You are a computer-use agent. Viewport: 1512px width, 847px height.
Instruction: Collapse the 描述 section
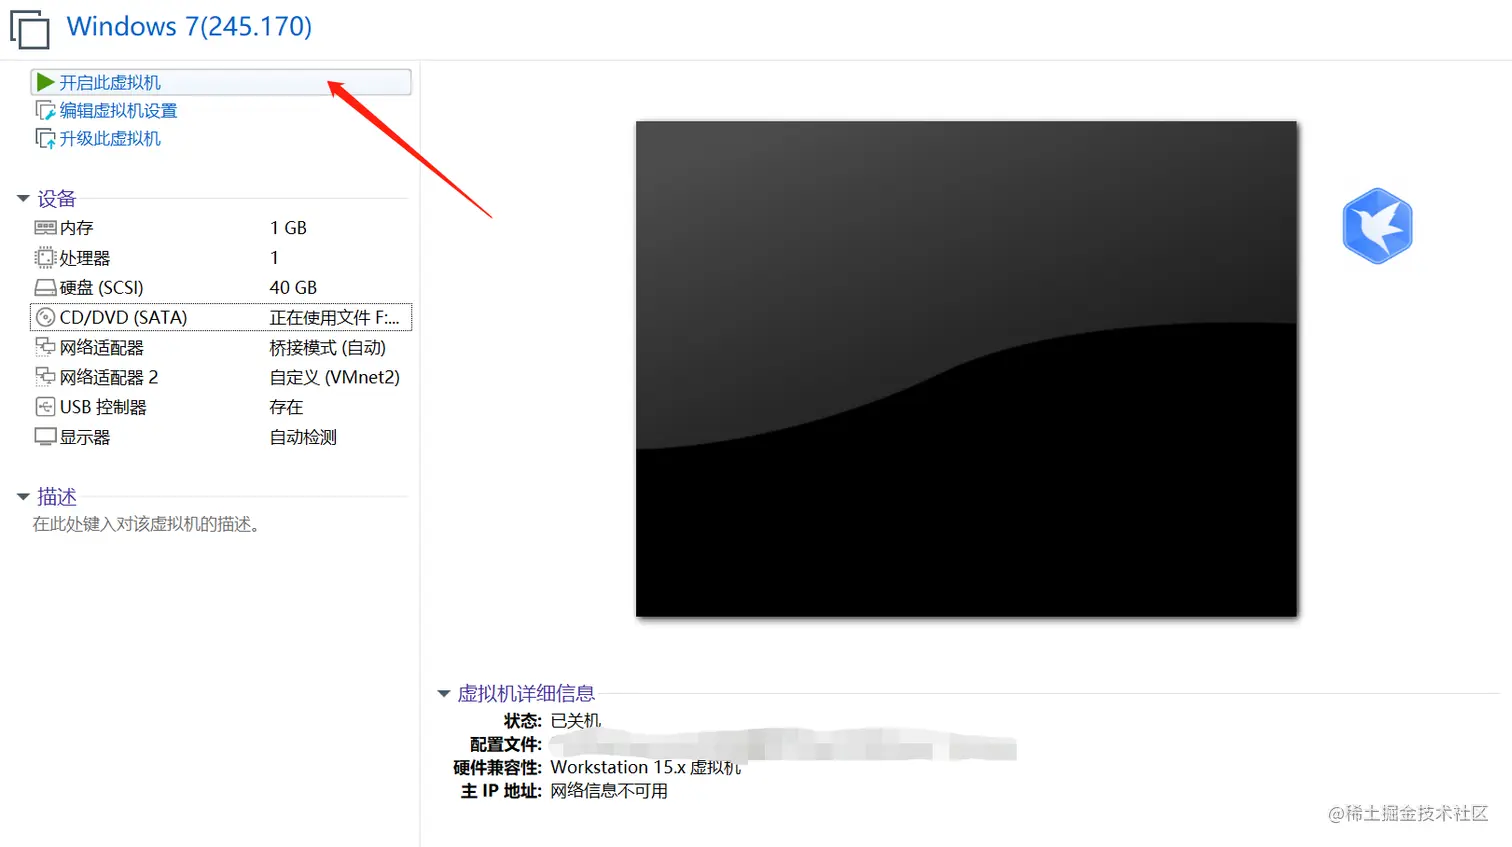(23, 497)
